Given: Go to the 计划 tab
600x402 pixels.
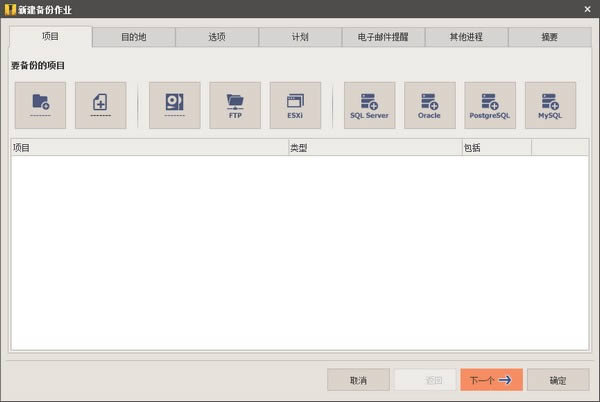Looking at the screenshot, I should click(x=300, y=37).
